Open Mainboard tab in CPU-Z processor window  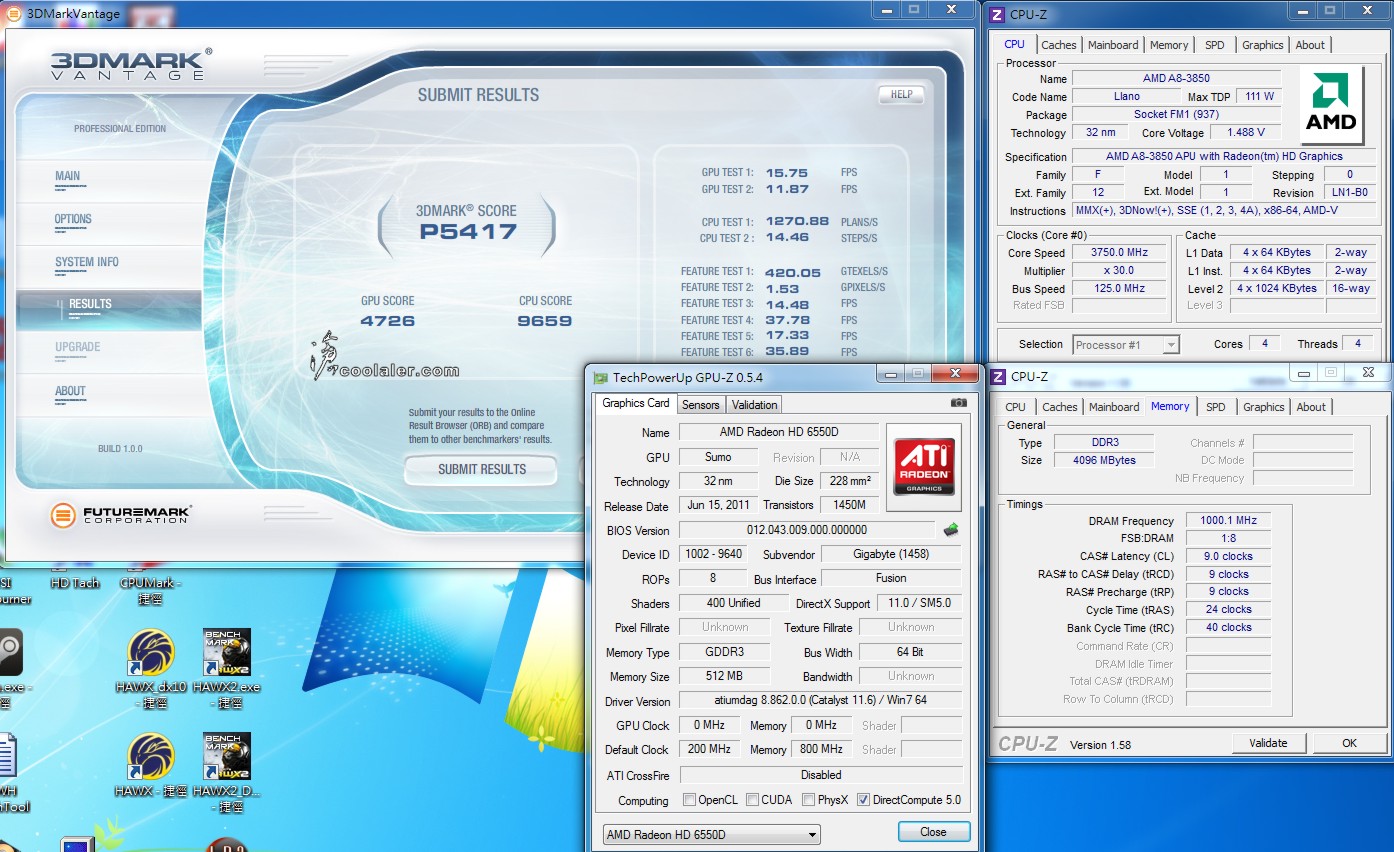[x=1113, y=45]
